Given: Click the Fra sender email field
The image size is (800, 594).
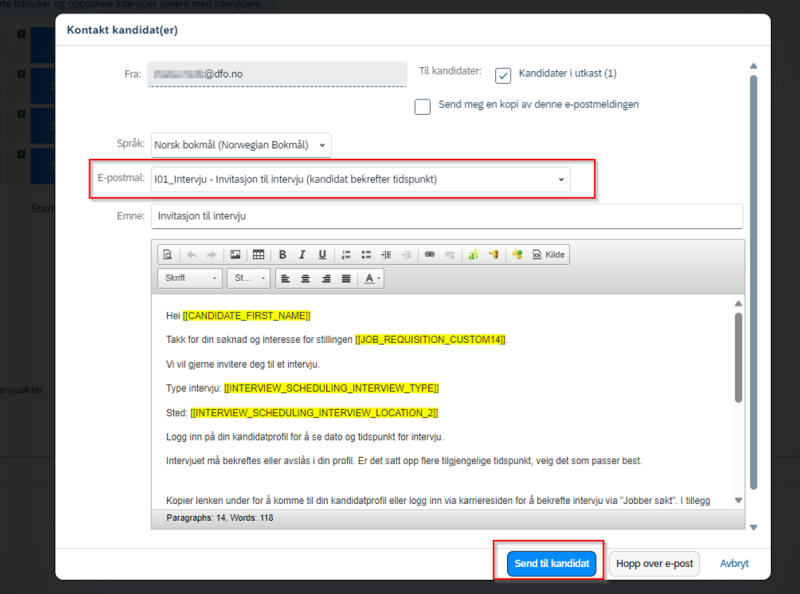Looking at the screenshot, I should point(277,74).
